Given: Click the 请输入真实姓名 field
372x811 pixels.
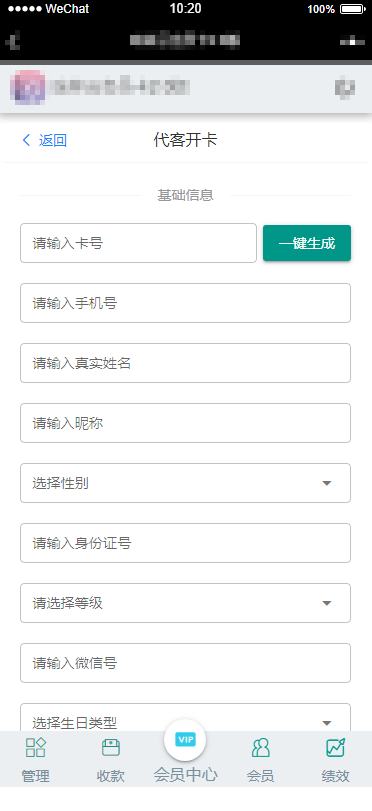Looking at the screenshot, I should pyautogui.click(x=185, y=363).
